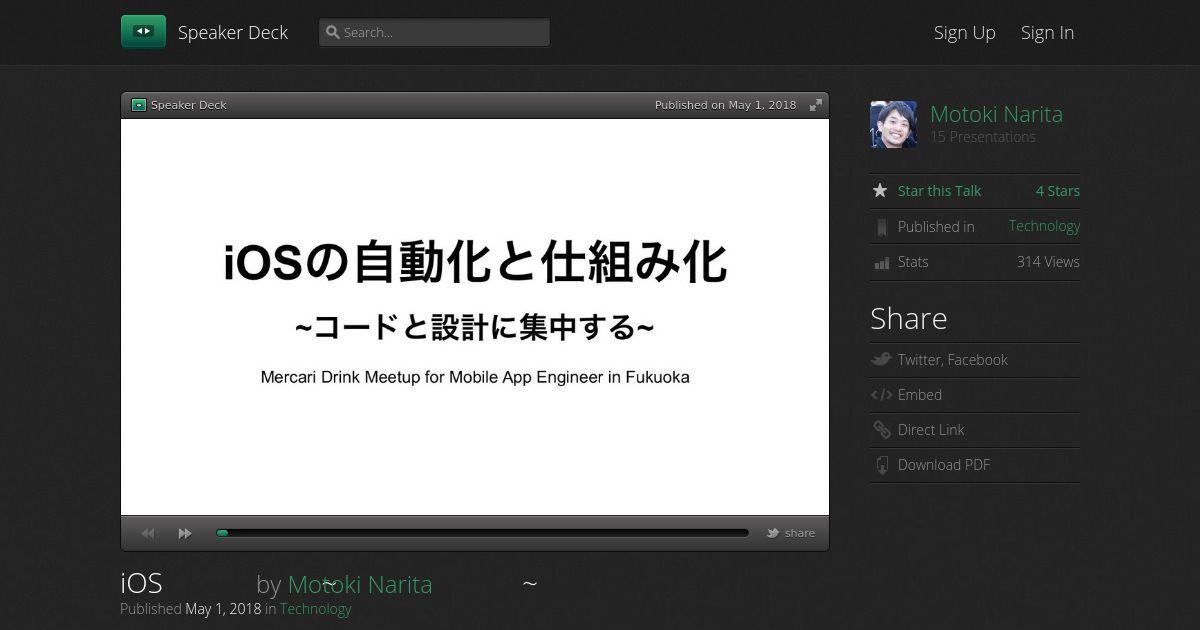This screenshot has width=1200, height=630.
Task: Click the presentation slide to advance
Action: [x=475, y=317]
